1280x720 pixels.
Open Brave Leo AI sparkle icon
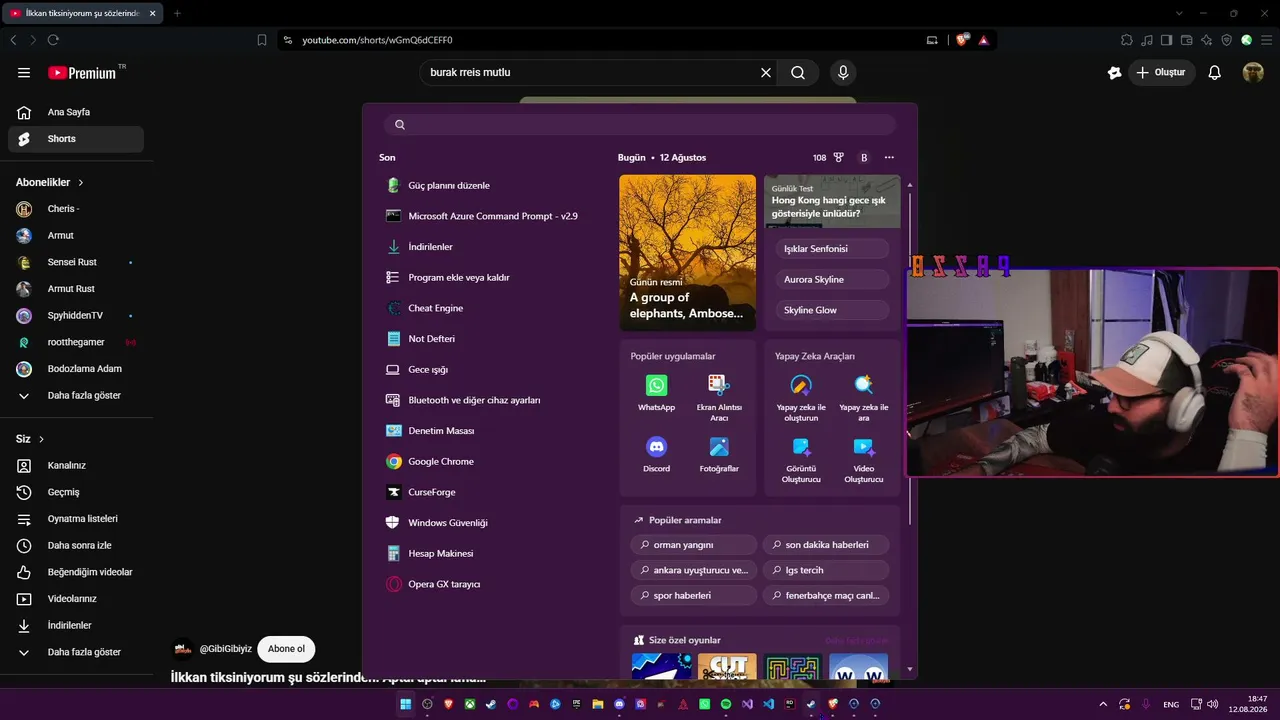click(x=1206, y=40)
